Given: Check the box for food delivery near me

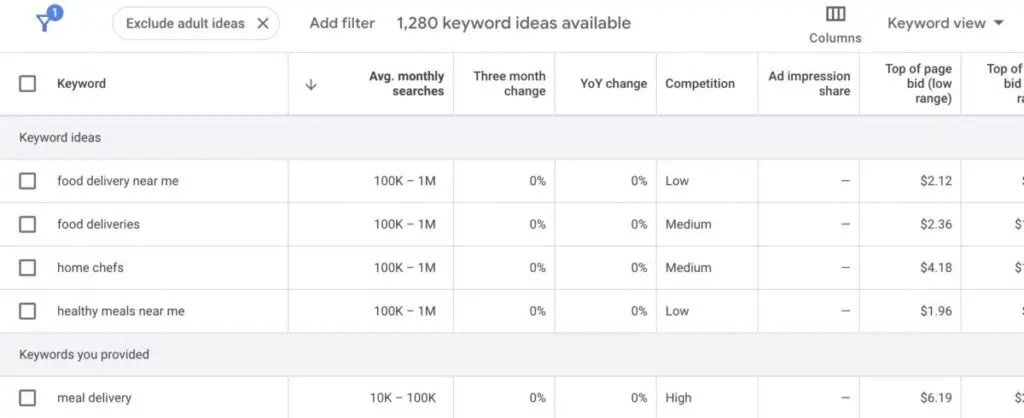Looking at the screenshot, I should 28,181.
